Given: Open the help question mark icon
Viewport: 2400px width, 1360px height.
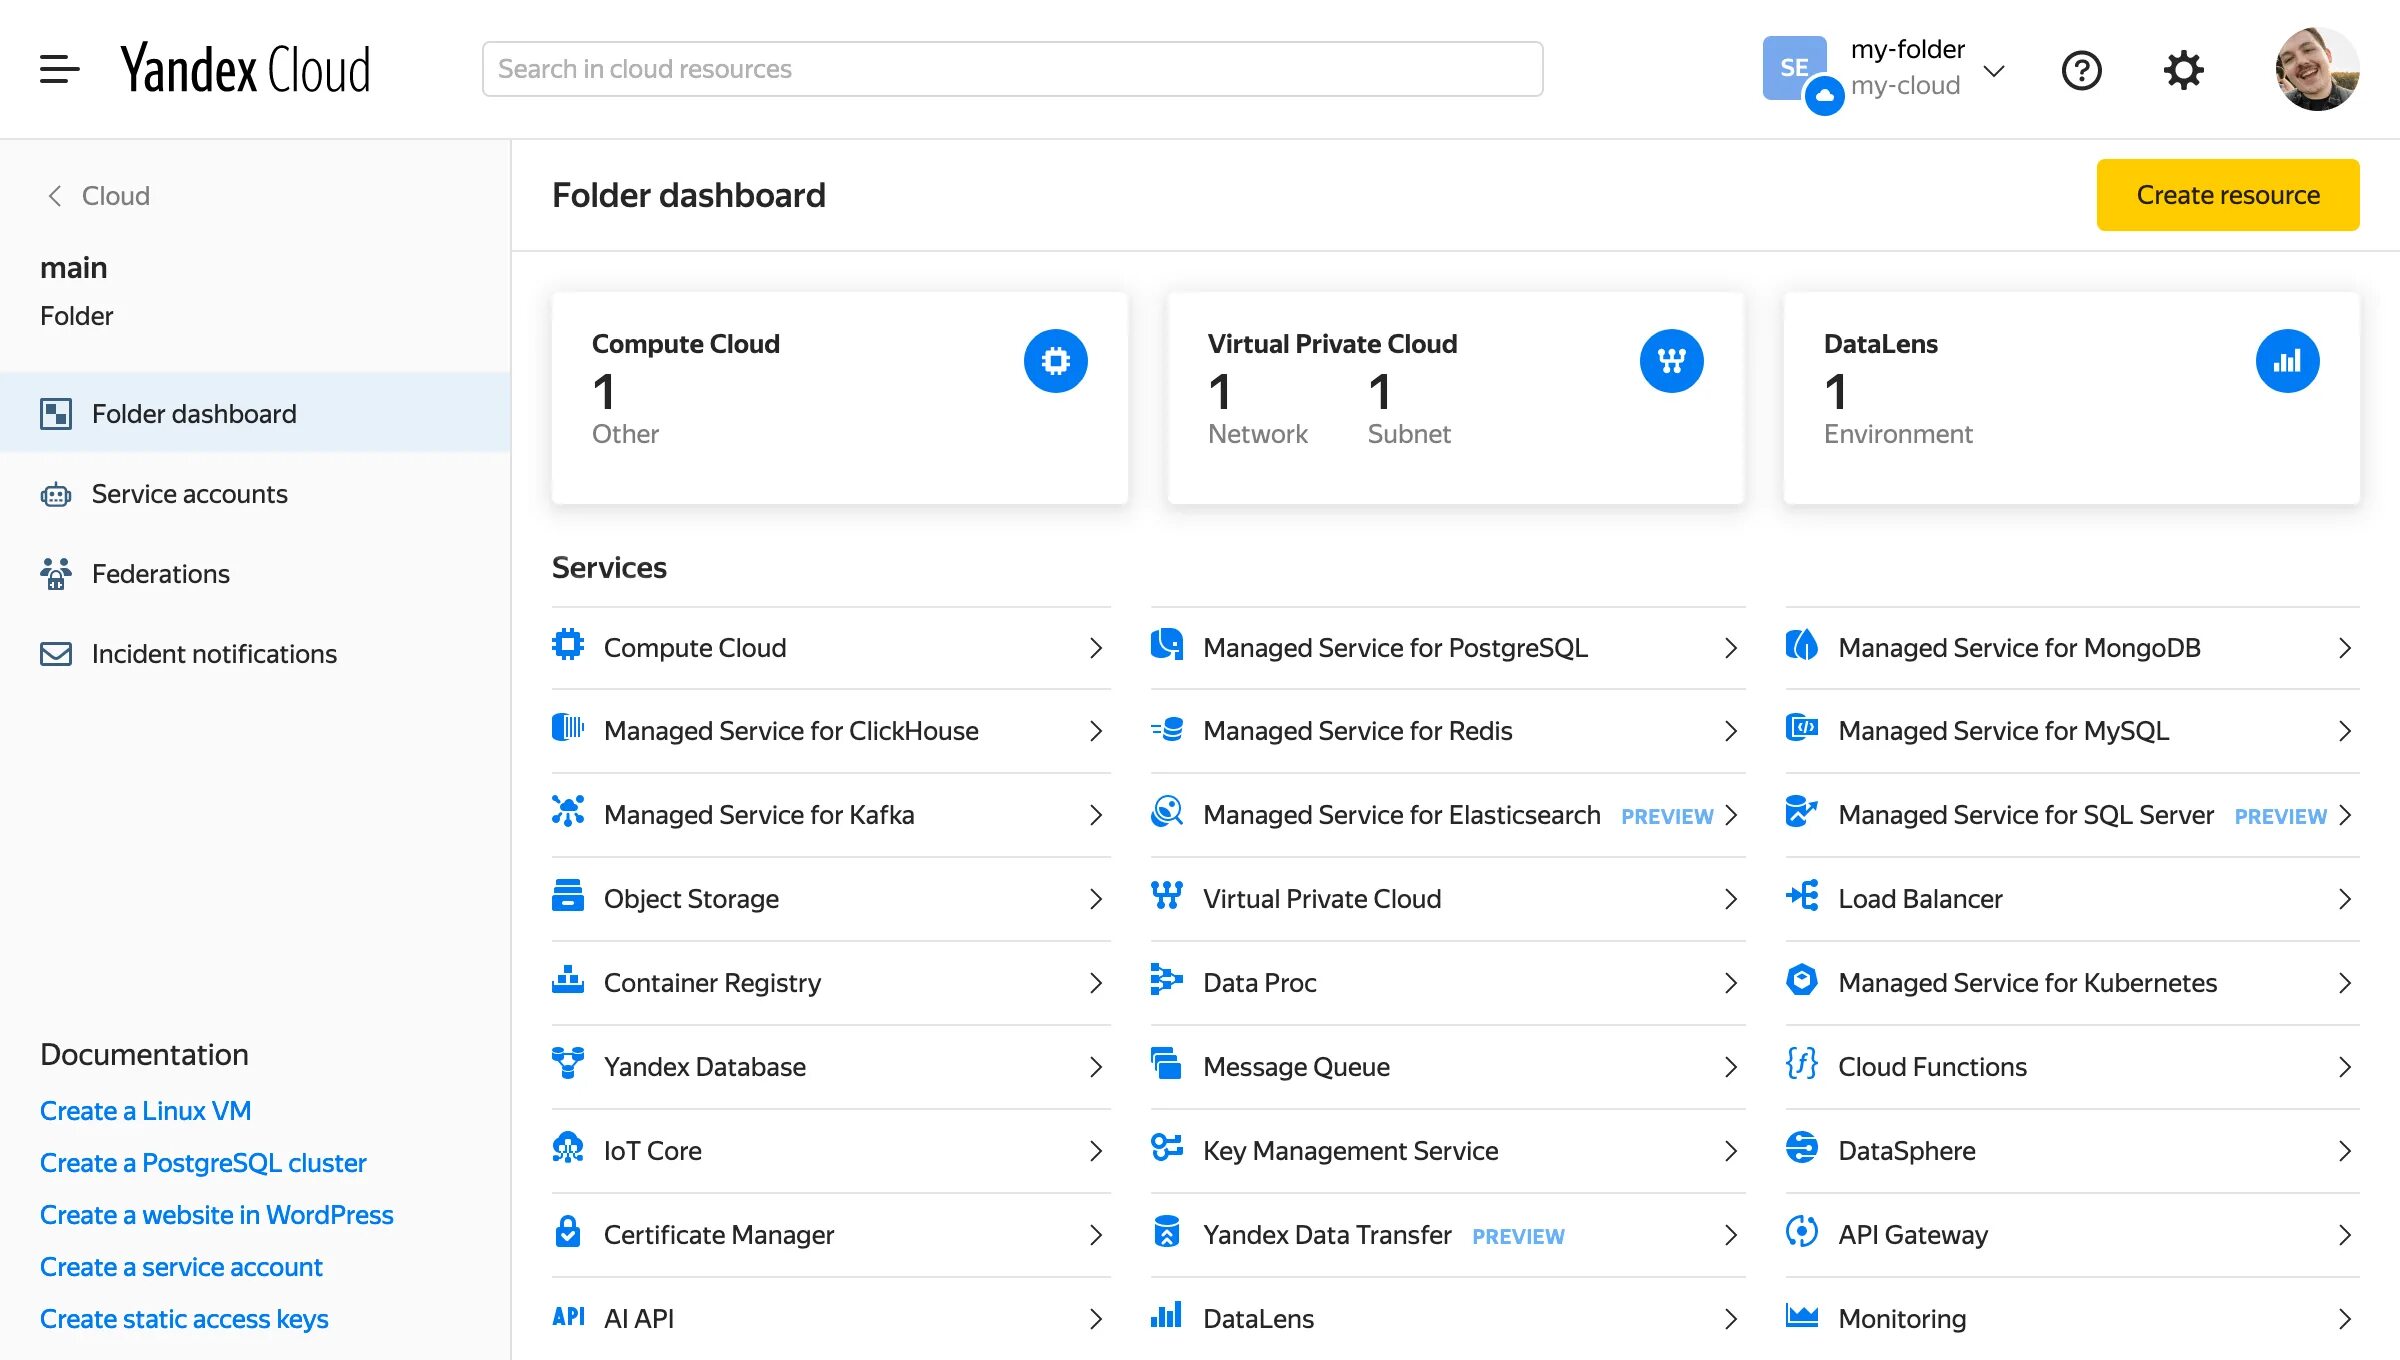Looking at the screenshot, I should (x=2081, y=70).
